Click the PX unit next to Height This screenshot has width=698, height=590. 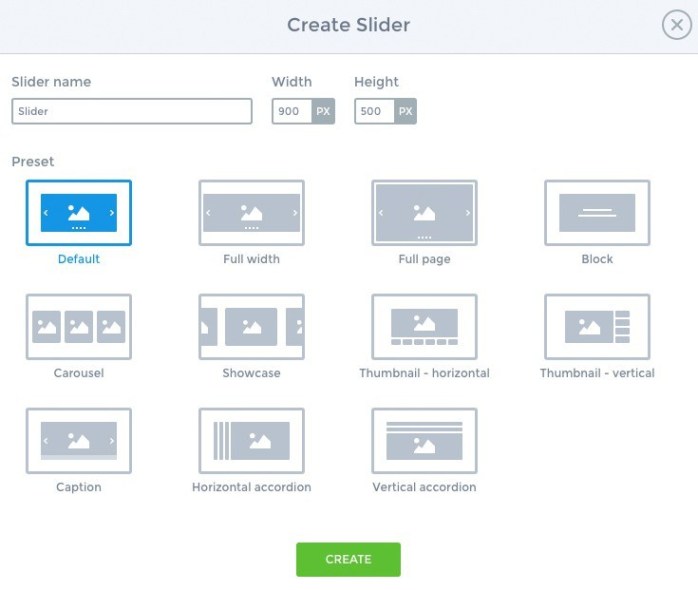coord(406,111)
